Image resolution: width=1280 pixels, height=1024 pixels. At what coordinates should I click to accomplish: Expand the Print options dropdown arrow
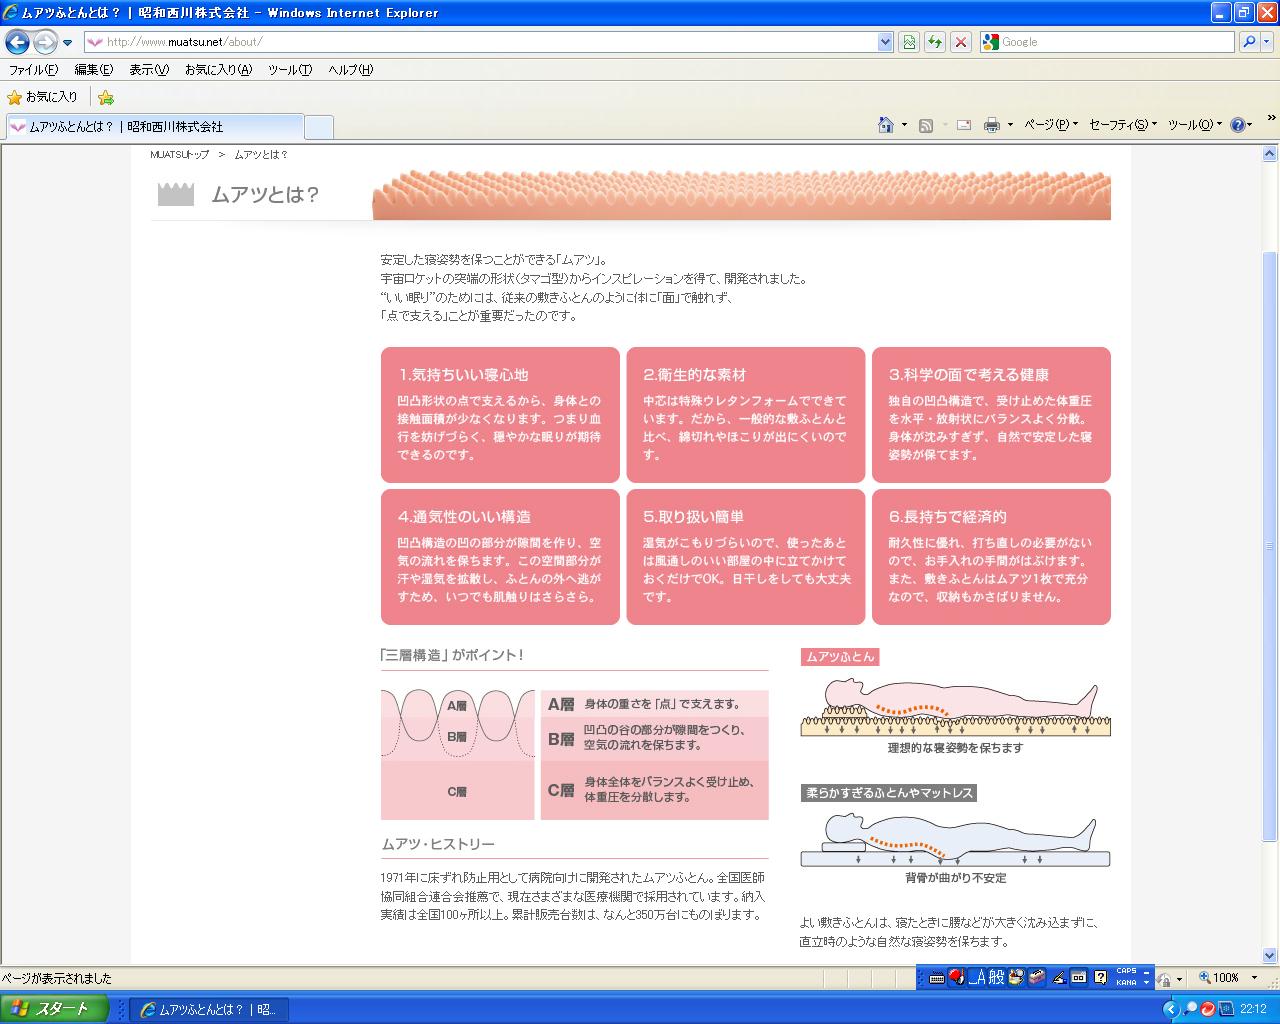point(1010,125)
